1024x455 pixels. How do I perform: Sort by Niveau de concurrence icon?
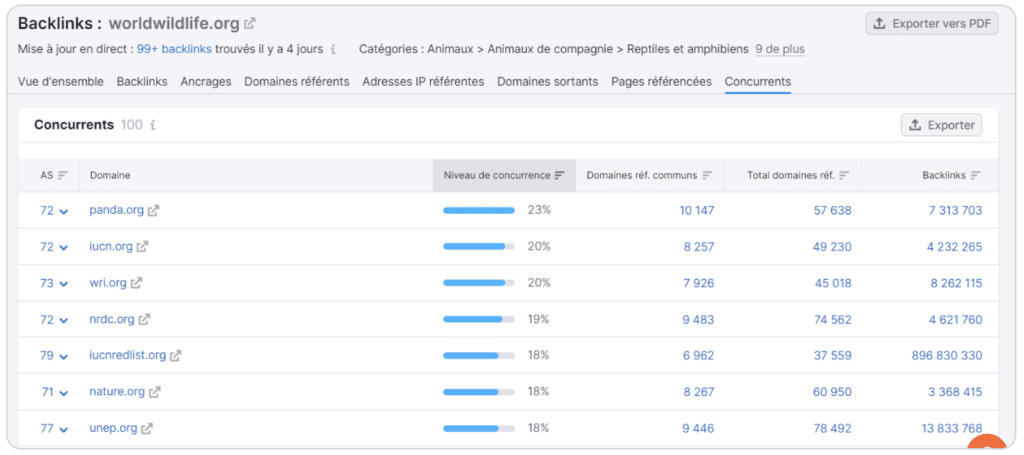click(x=560, y=175)
